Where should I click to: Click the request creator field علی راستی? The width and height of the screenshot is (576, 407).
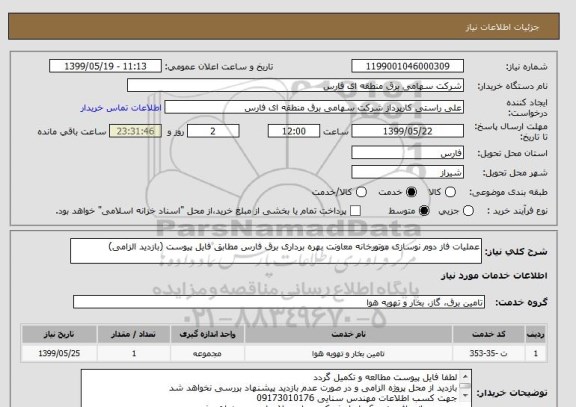(314, 108)
